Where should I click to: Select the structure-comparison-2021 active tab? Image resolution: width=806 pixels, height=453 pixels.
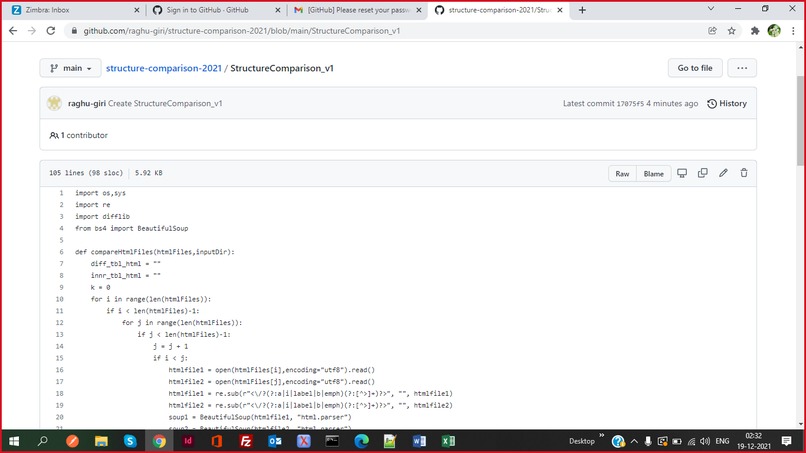tap(499, 10)
